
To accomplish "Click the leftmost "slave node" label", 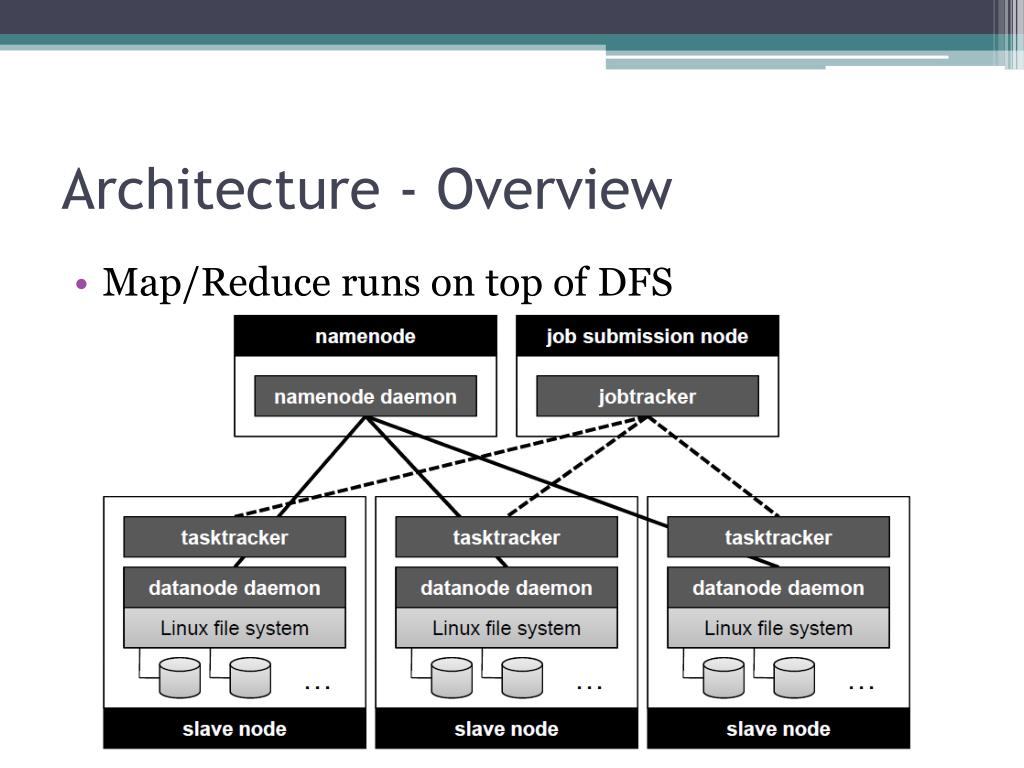I will (x=234, y=729).
